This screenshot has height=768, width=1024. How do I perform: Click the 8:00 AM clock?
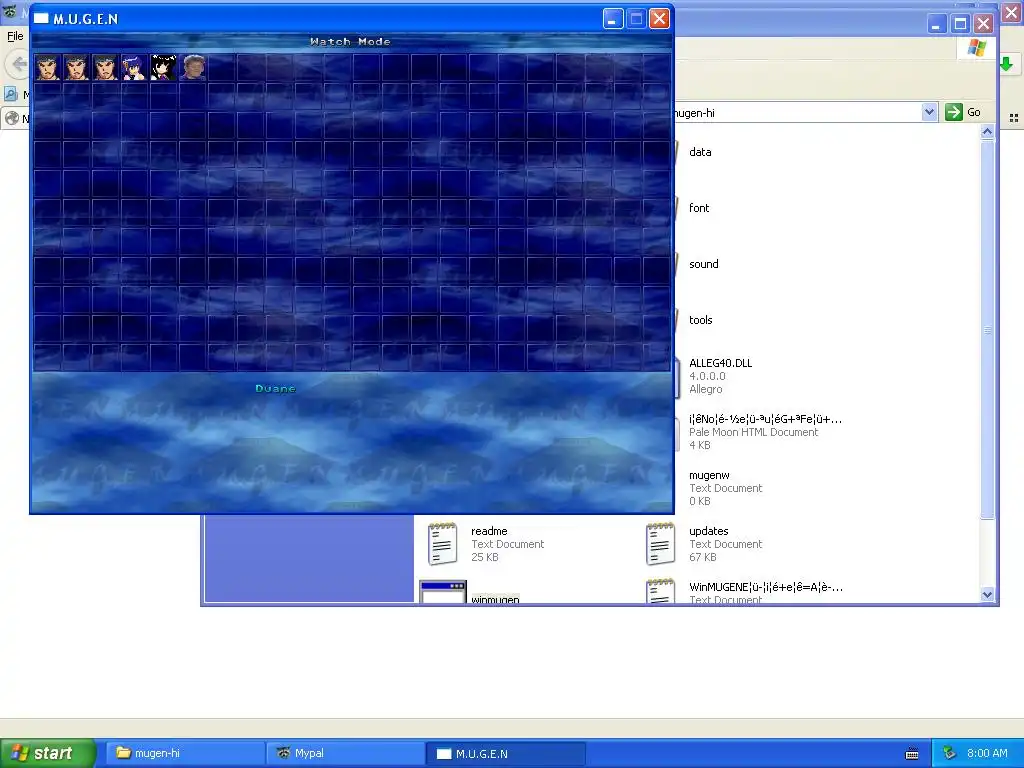coord(987,754)
